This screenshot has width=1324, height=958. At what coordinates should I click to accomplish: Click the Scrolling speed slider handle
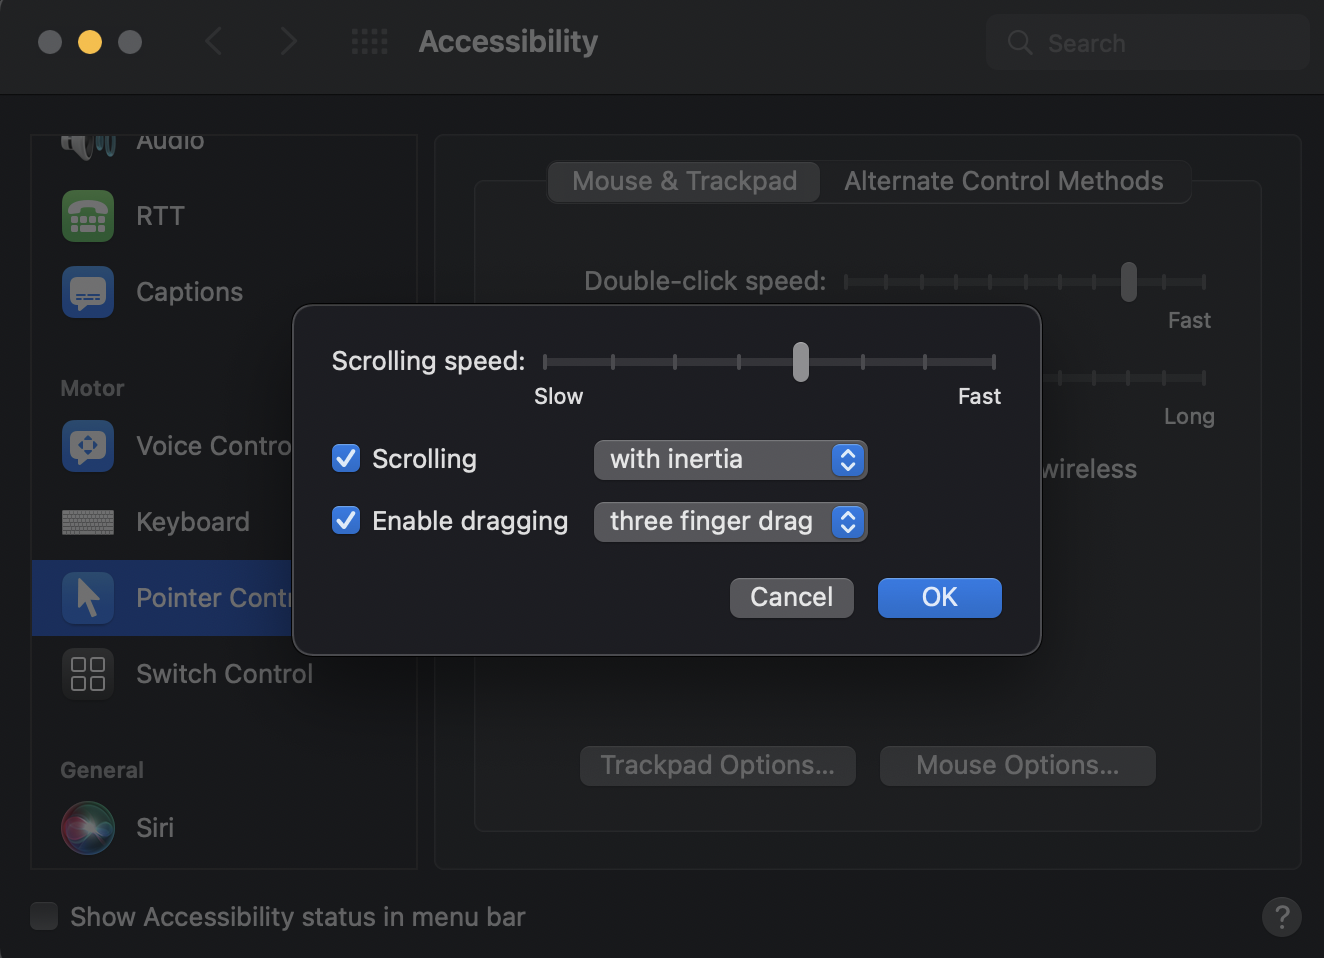(x=801, y=362)
